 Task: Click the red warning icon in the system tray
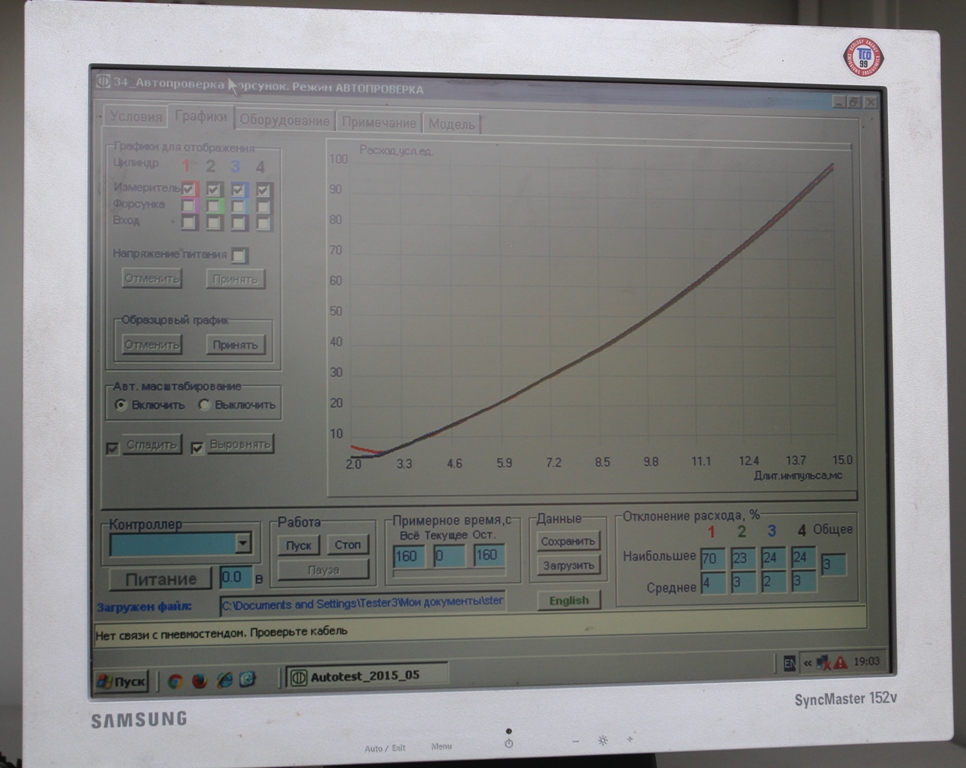click(x=840, y=662)
